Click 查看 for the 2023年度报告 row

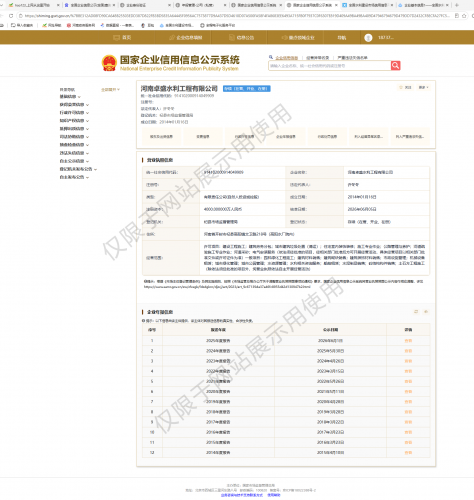click(x=408, y=361)
